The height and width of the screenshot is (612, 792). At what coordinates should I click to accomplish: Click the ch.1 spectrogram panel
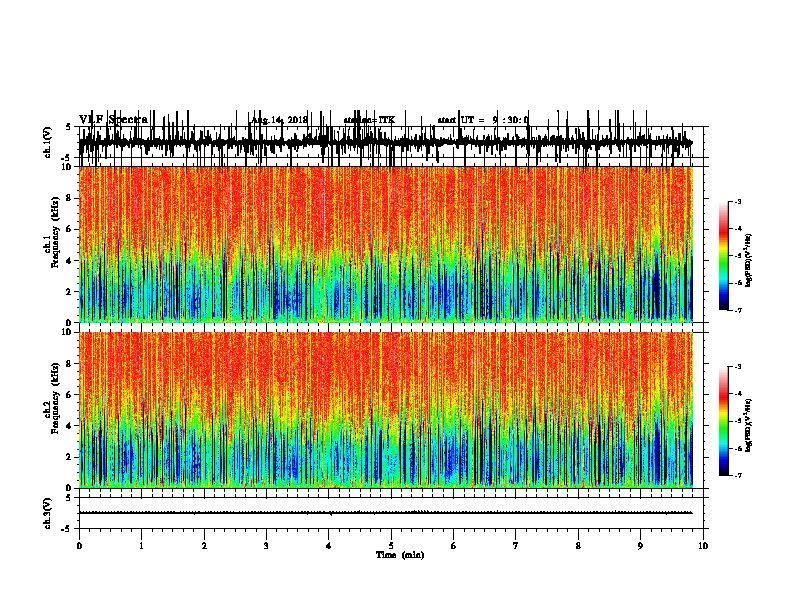385,244
